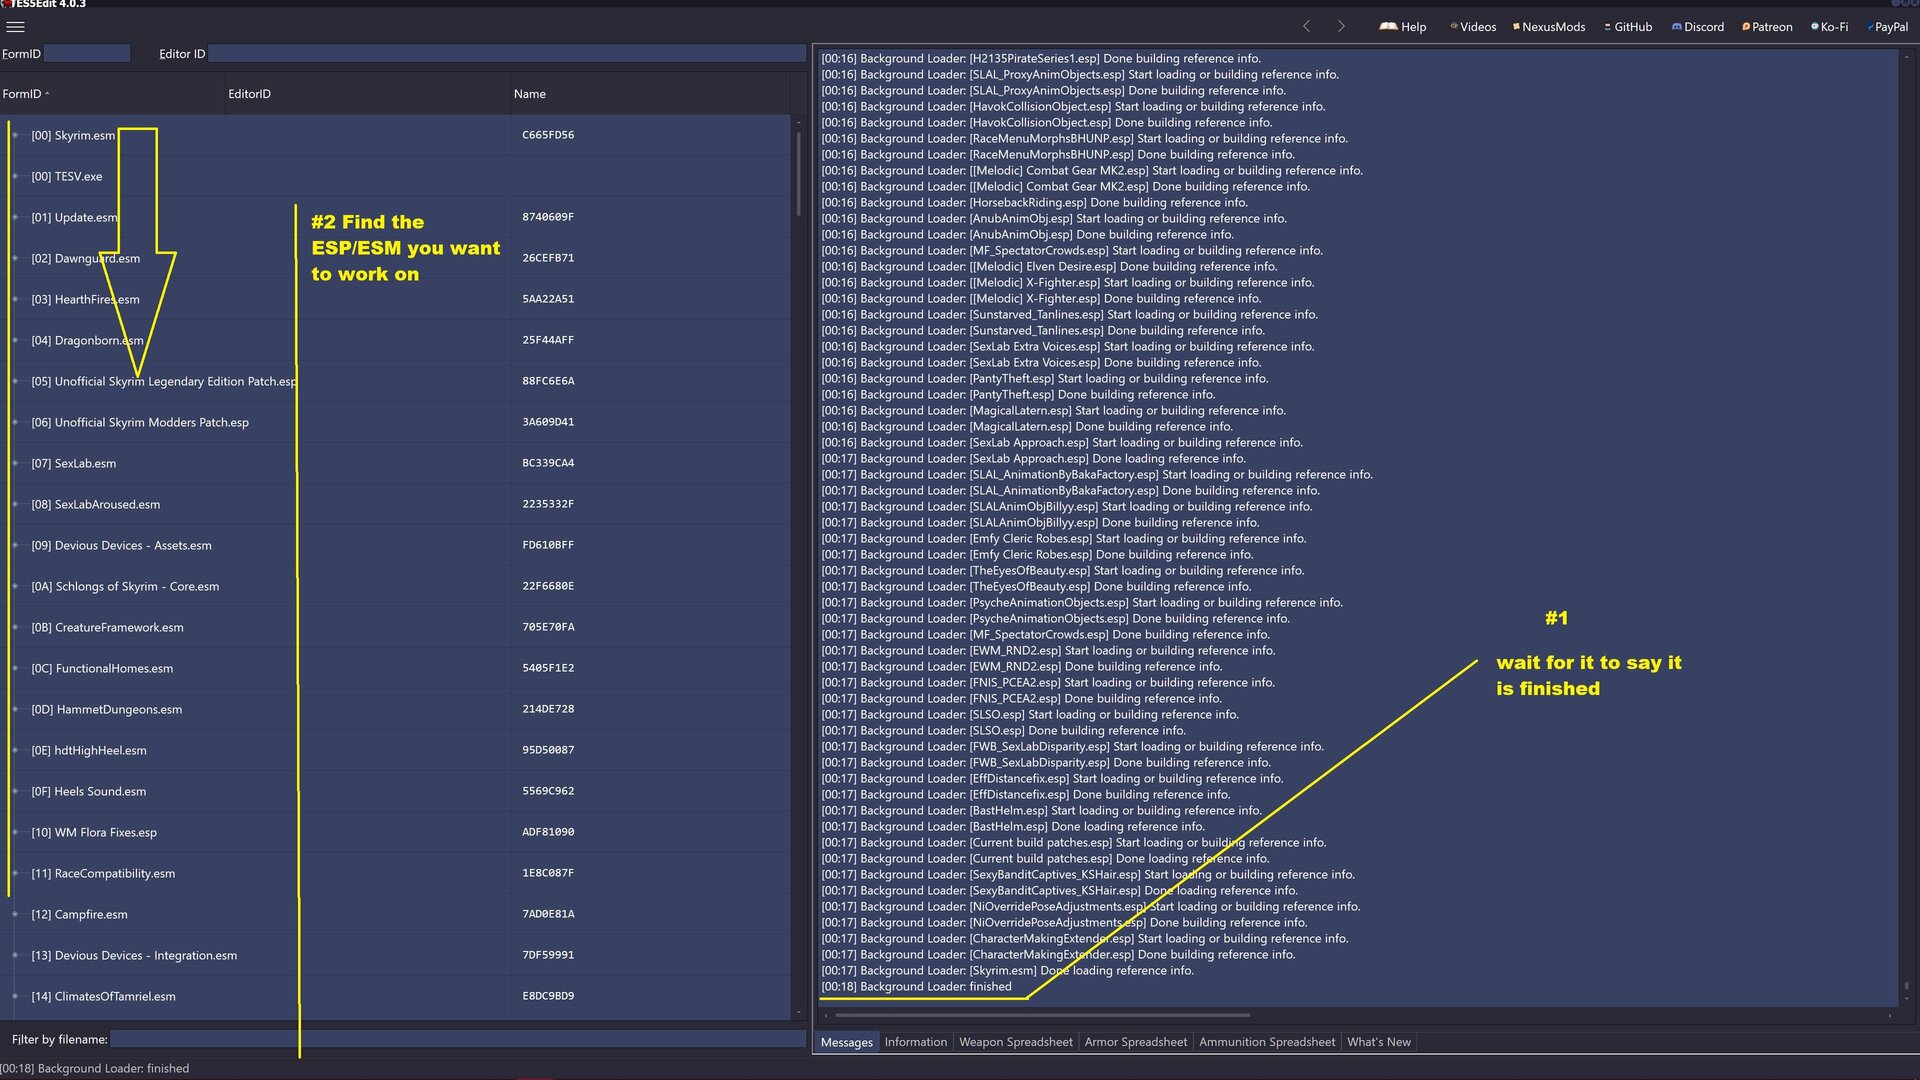The image size is (1920, 1080).
Task: Click the Skyrim.esm CRC value C665FD56
Action: coord(548,135)
